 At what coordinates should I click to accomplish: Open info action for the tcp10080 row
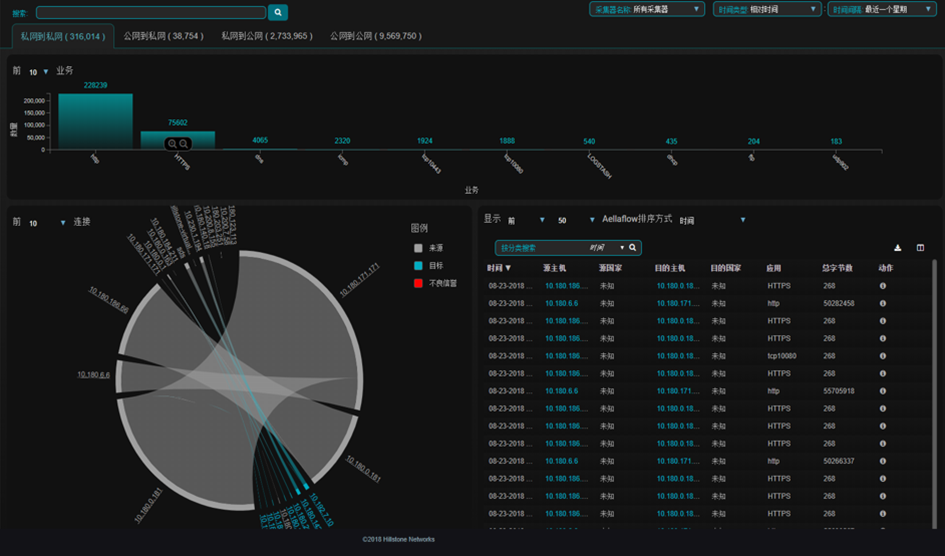pyautogui.click(x=883, y=356)
